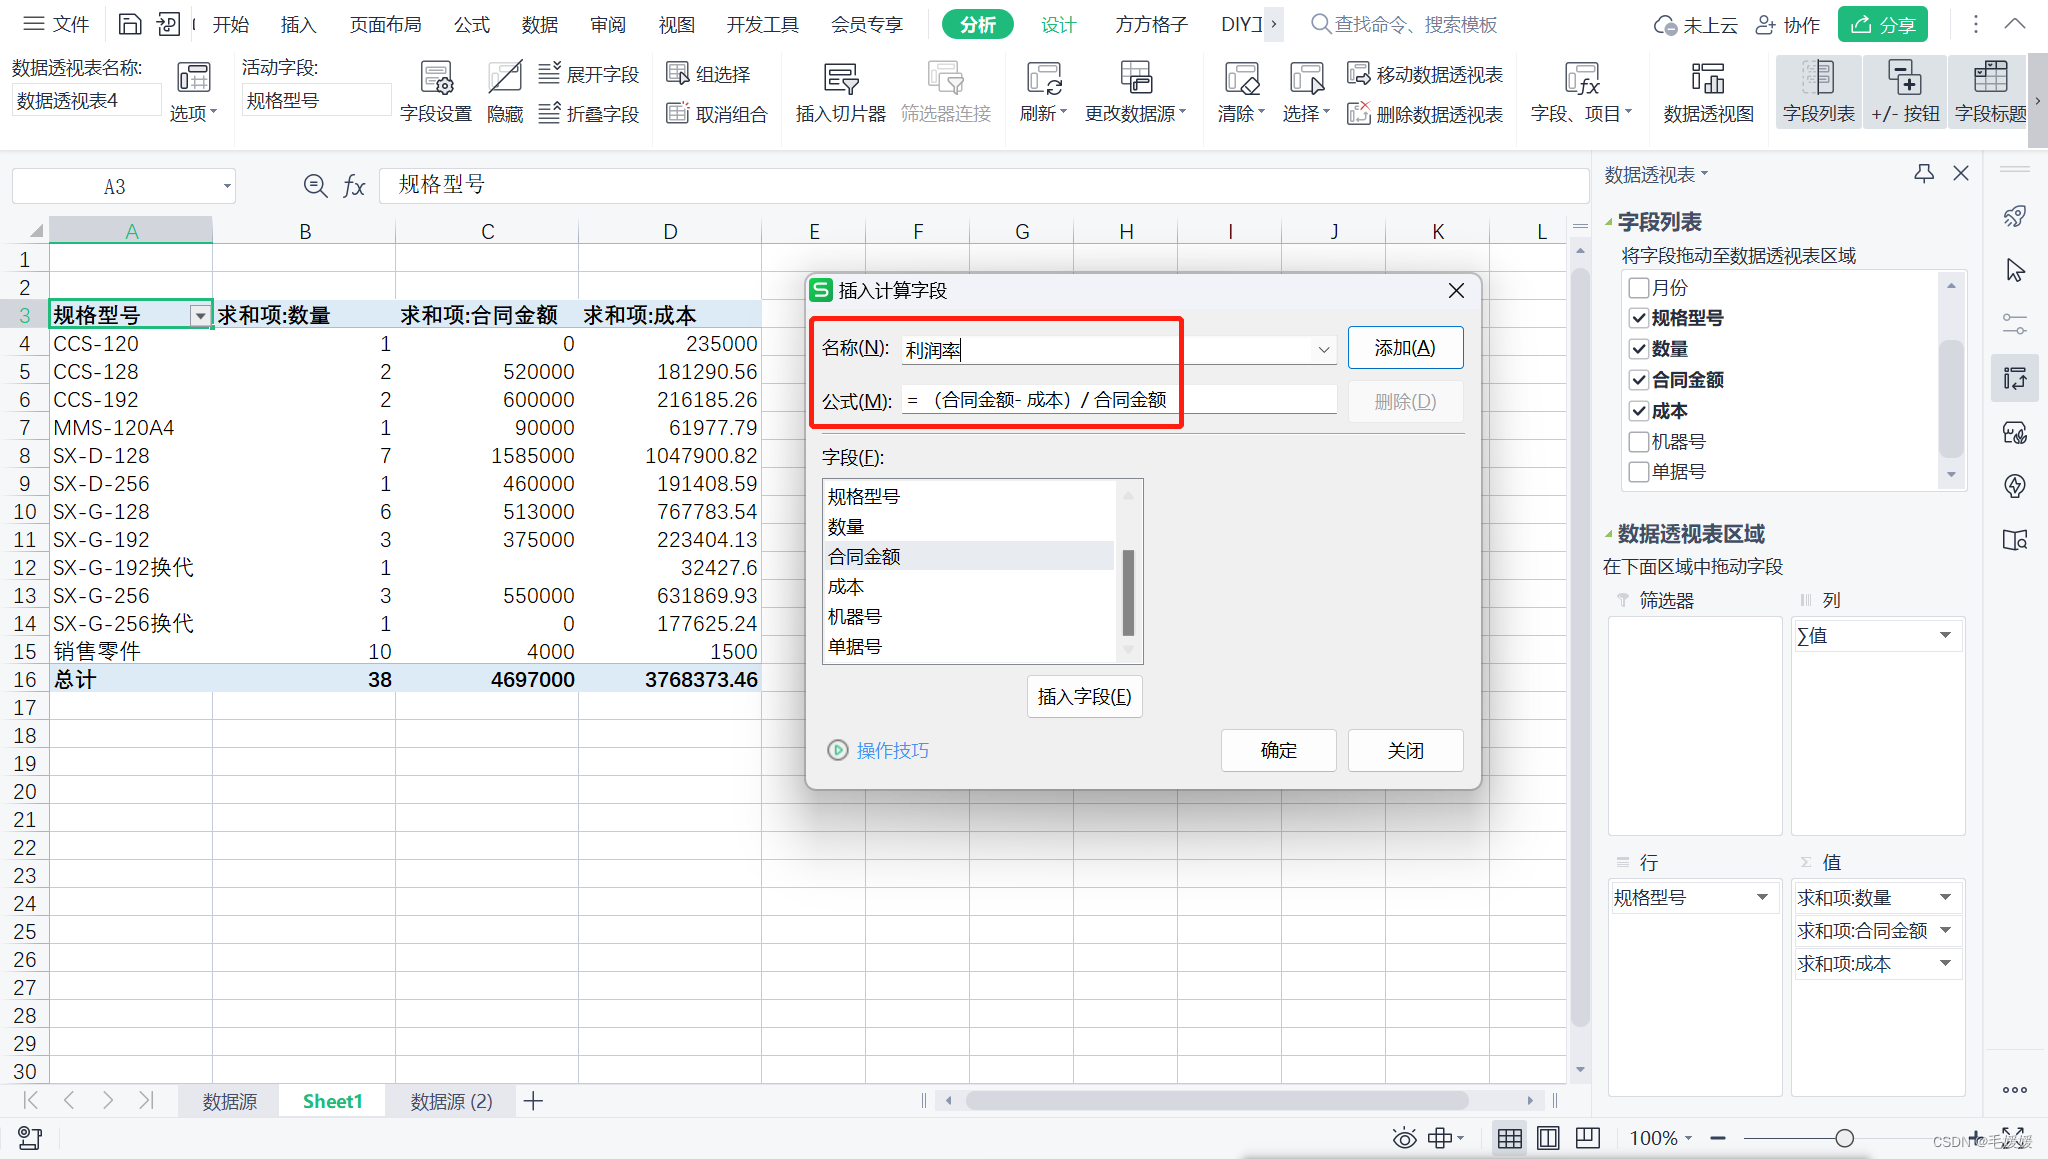Image resolution: width=2048 pixels, height=1159 pixels.
Task: Open the 插入 ribbon tab
Action: [x=298, y=24]
